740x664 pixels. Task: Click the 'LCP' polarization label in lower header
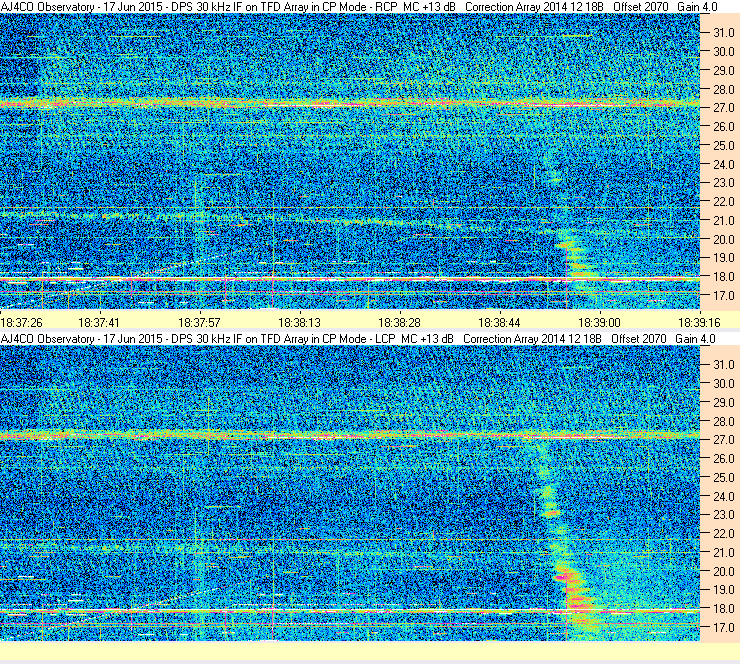[x=385, y=339]
